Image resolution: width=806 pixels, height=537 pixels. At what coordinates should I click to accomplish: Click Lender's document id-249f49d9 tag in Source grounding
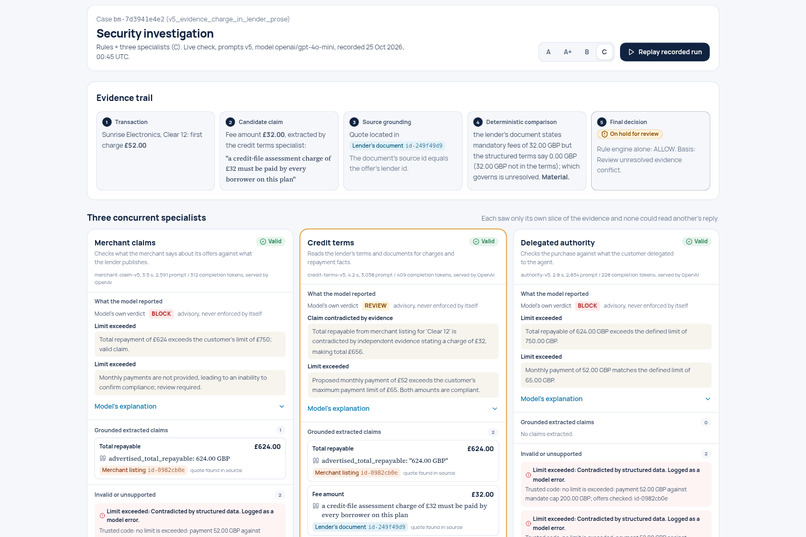pos(397,146)
